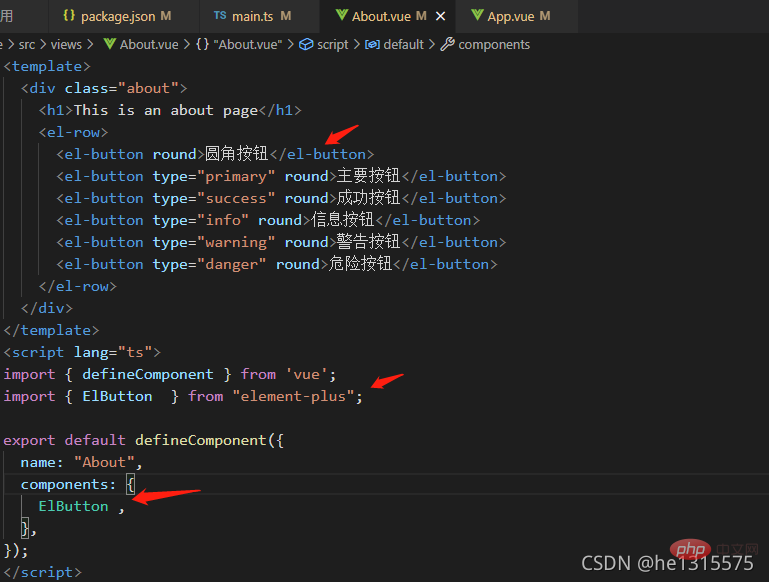Click the script lang="ts" line

point(82,353)
